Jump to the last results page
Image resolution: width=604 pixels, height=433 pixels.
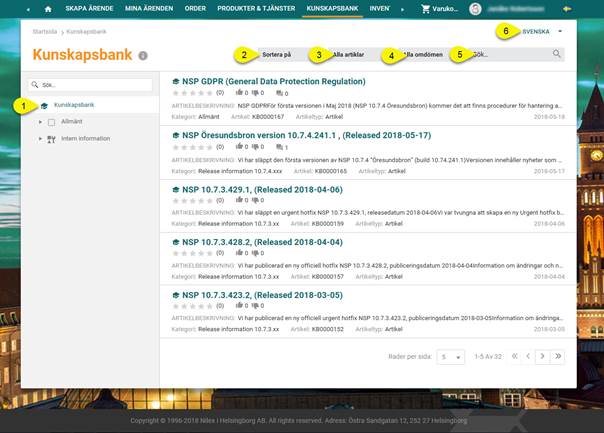(x=557, y=356)
